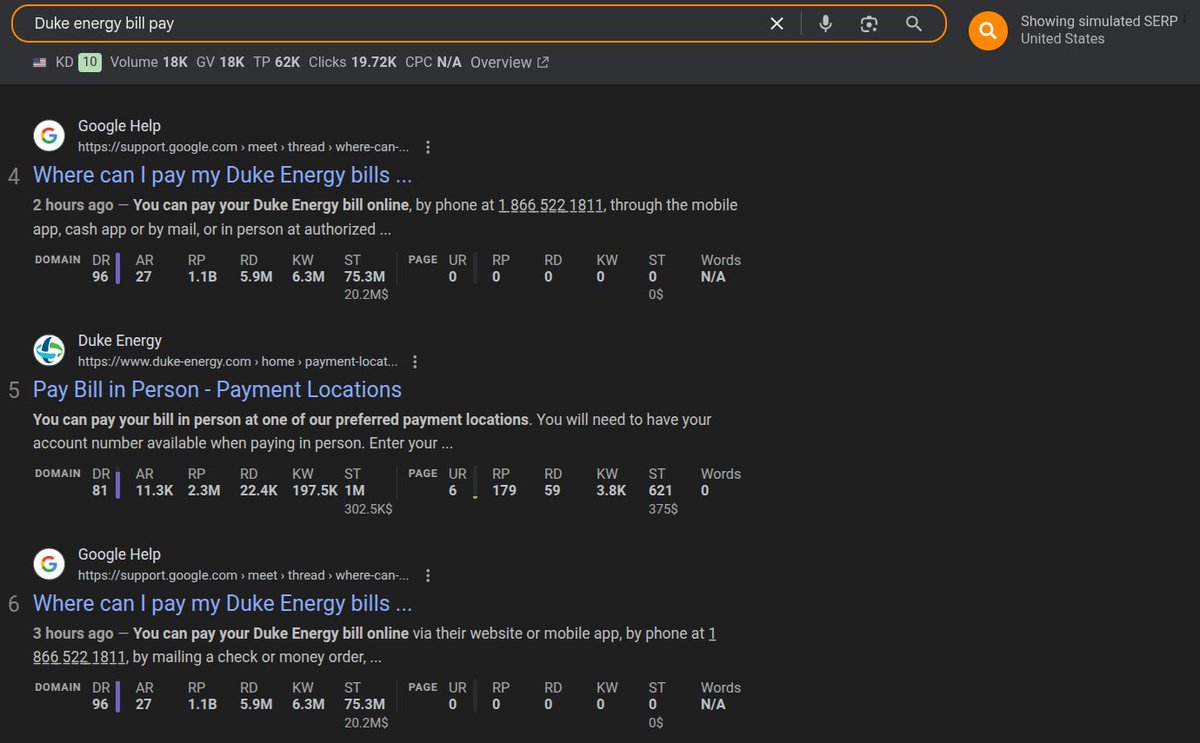The height and width of the screenshot is (743, 1200).
Task: Click the DR 81 value for Duke Energy
Action: [100, 491]
